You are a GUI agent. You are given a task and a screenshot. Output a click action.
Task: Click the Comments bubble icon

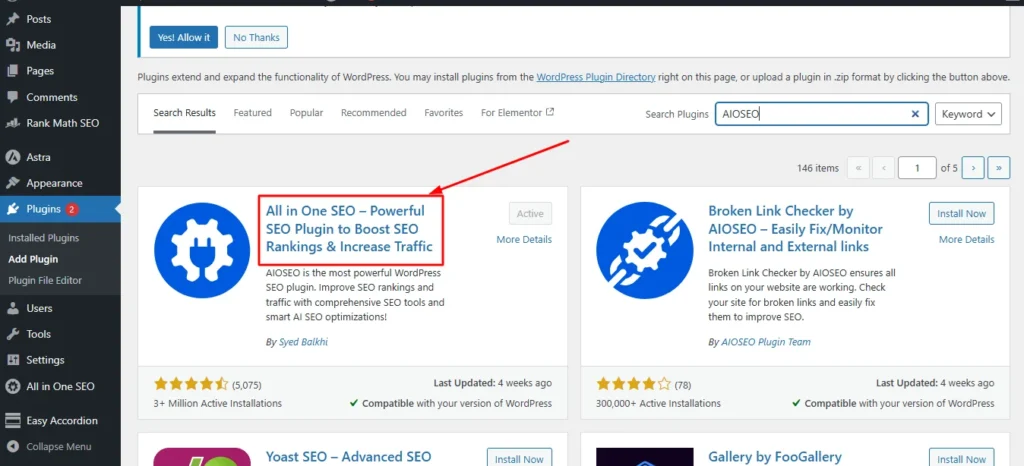(x=12, y=97)
